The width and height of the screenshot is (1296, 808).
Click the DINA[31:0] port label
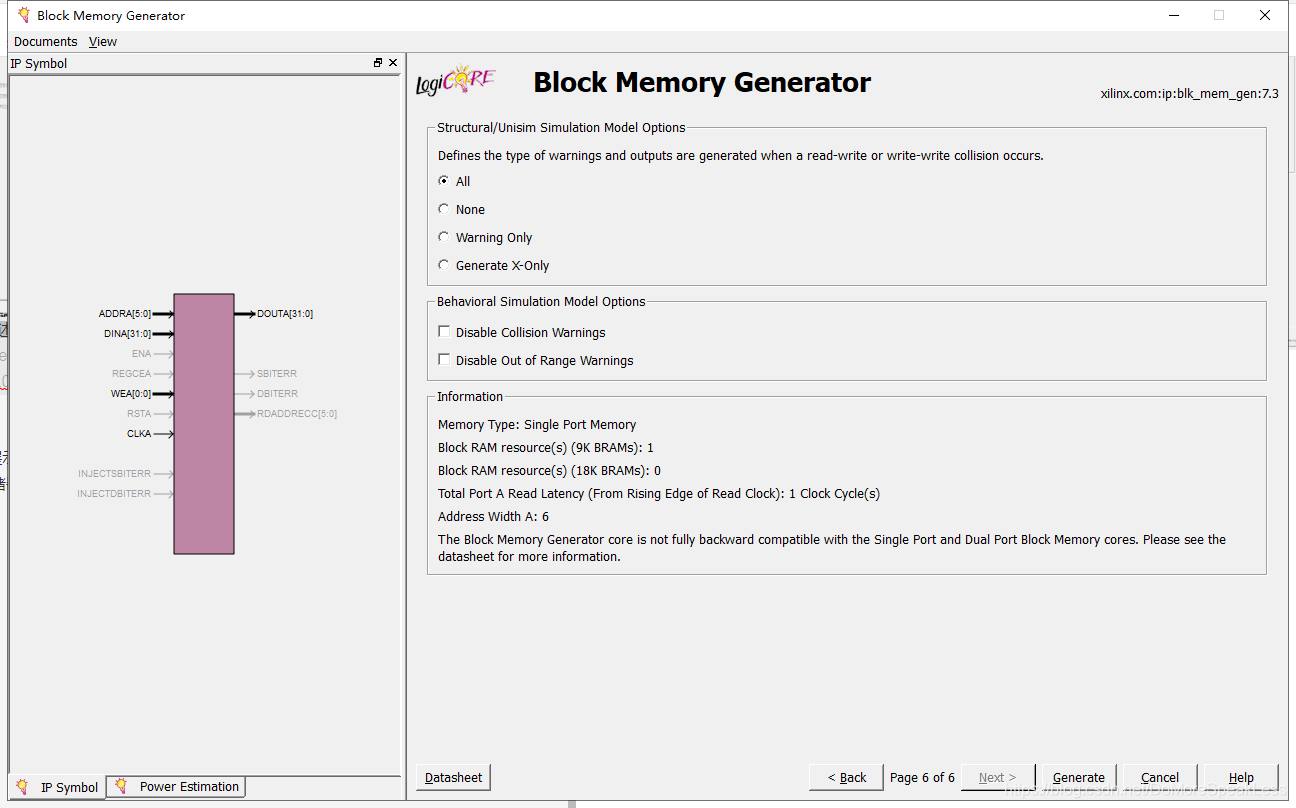(x=127, y=334)
